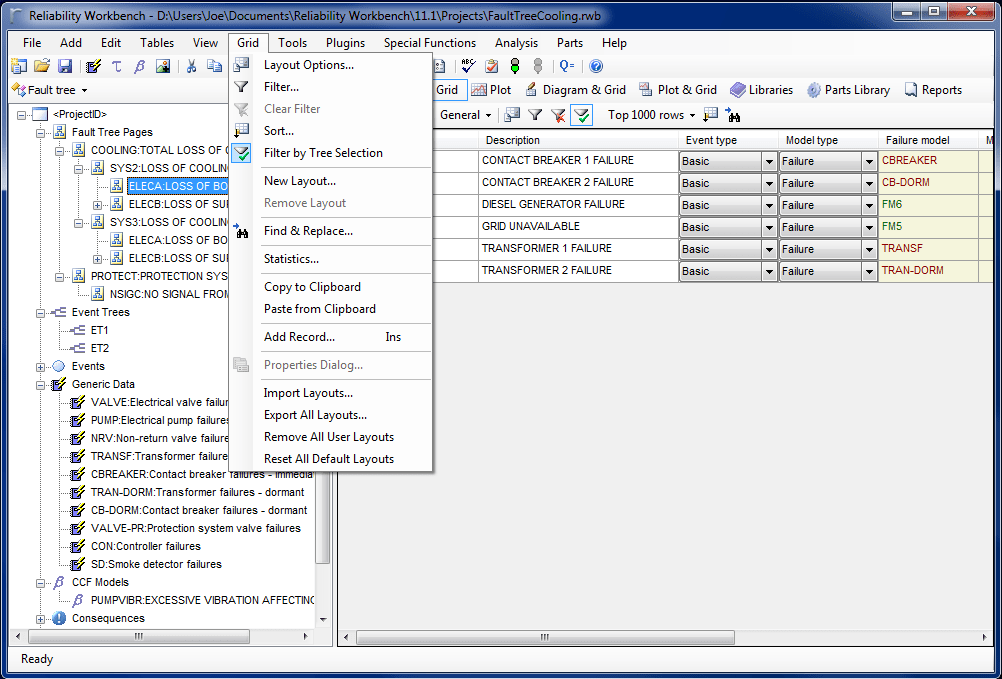Click the Sort icon in grid toolbar
This screenshot has width=1002, height=679.
click(709, 115)
